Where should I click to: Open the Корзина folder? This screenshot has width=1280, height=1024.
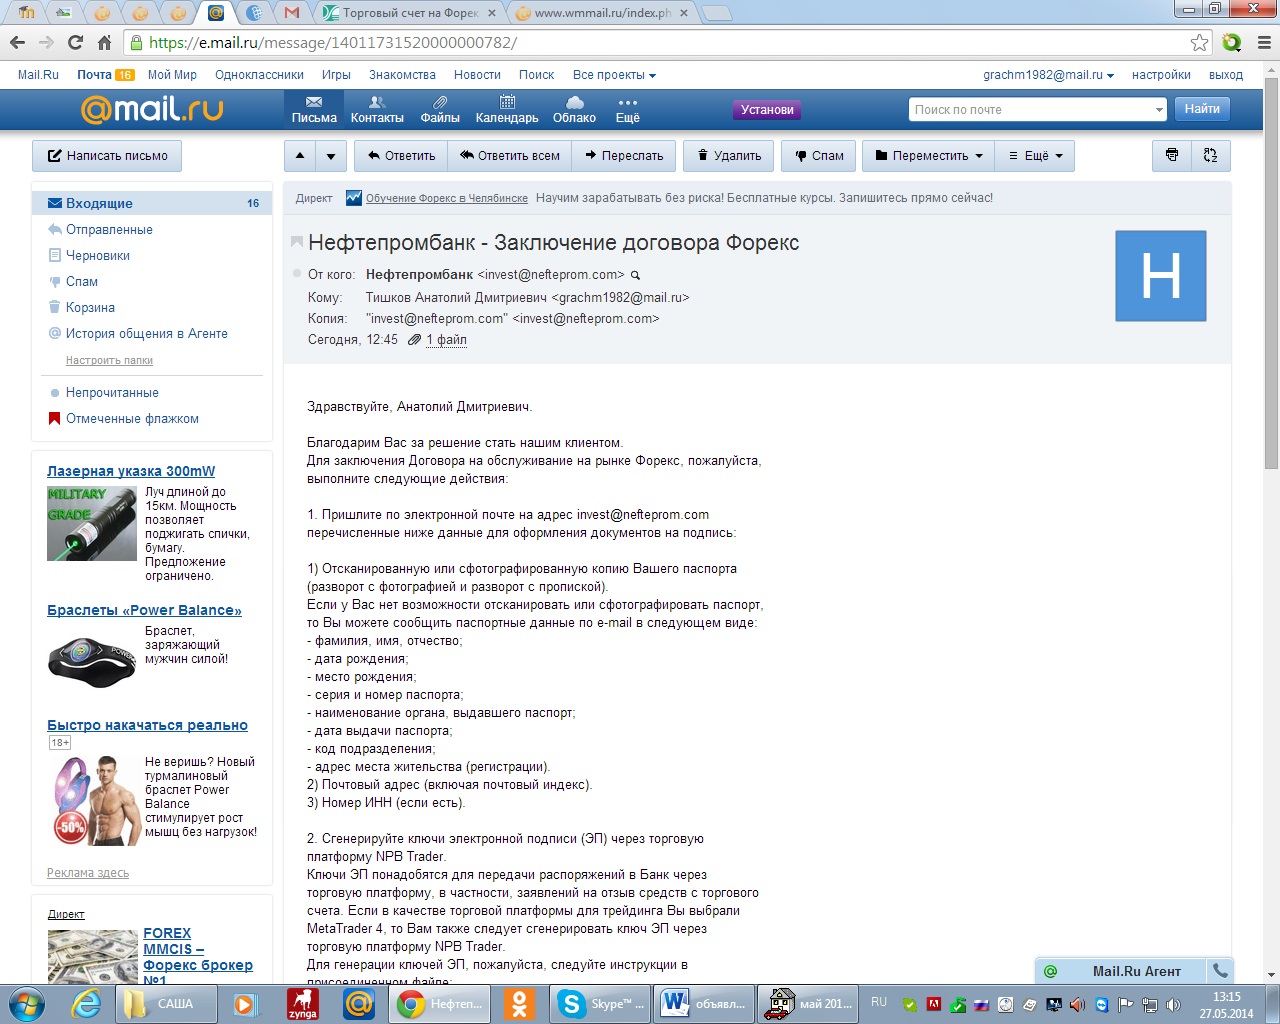[90, 308]
